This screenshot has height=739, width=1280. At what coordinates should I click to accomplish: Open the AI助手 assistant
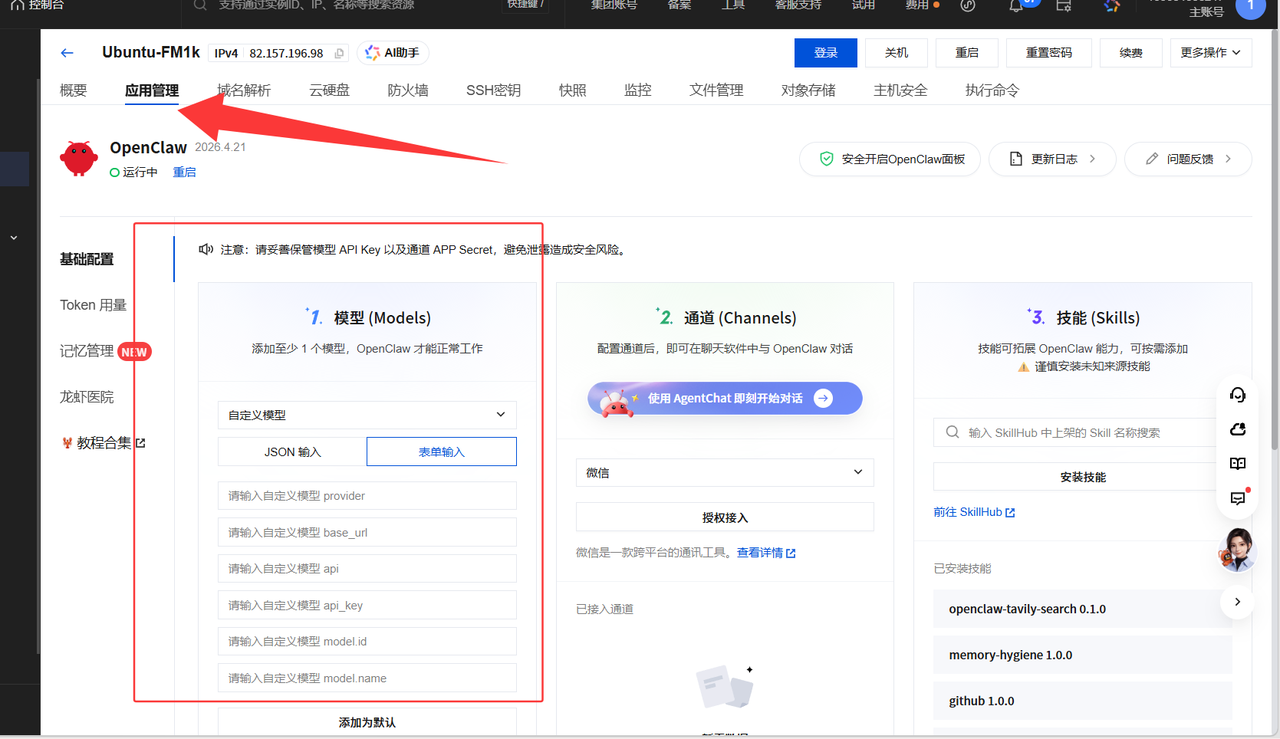pyautogui.click(x=392, y=53)
